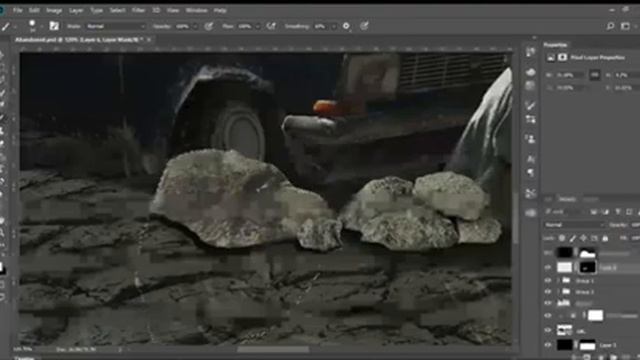This screenshot has height=360, width=640.
Task: Select the Layer 6 mask thumbnail
Action: 587,267
